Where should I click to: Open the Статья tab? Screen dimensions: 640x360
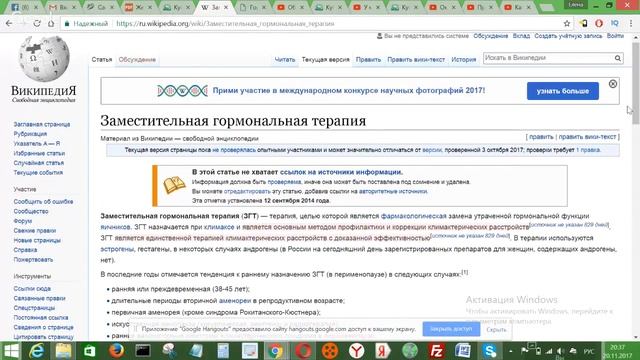pyautogui.click(x=102, y=60)
